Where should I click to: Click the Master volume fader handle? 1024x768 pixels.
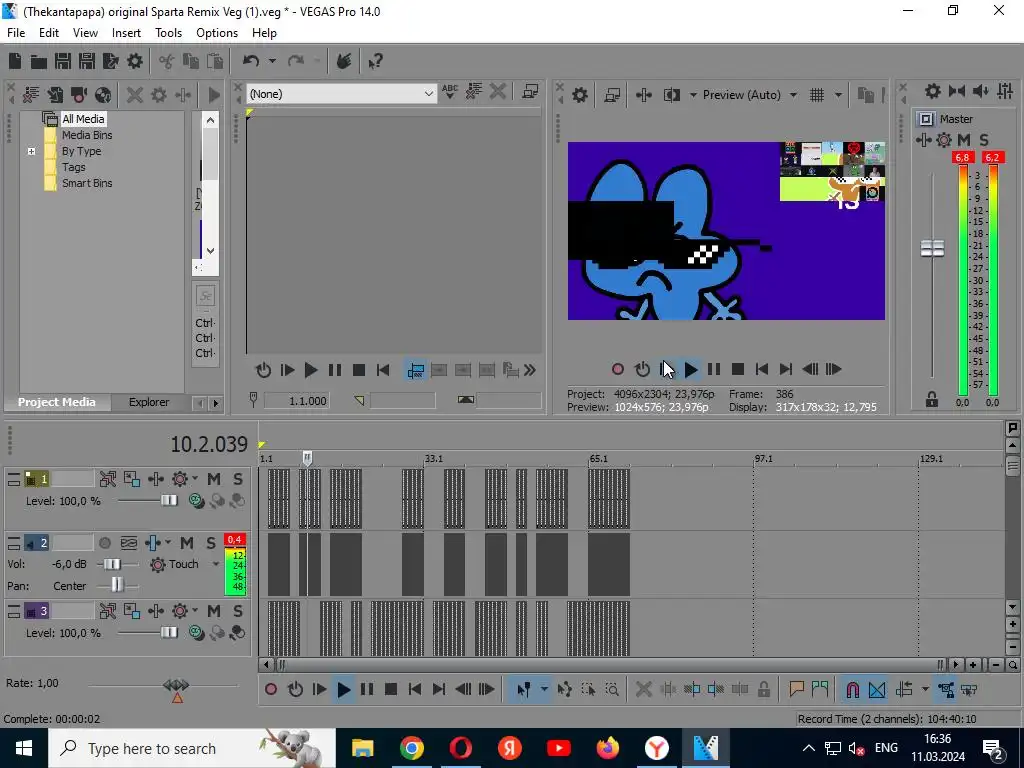pos(932,248)
